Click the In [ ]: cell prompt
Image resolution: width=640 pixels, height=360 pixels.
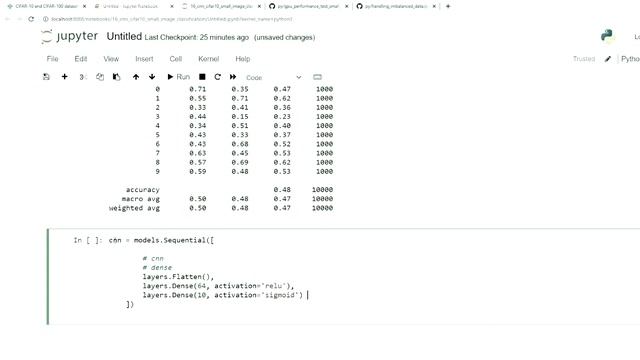click(x=88, y=240)
